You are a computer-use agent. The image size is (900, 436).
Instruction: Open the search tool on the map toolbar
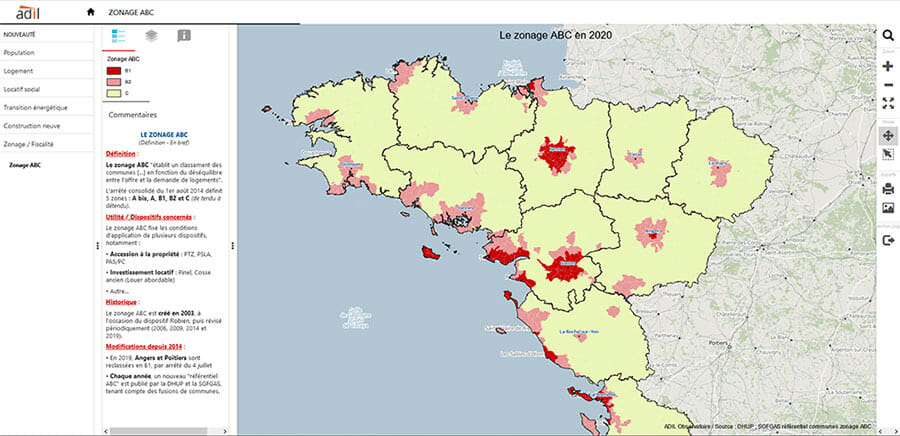888,36
